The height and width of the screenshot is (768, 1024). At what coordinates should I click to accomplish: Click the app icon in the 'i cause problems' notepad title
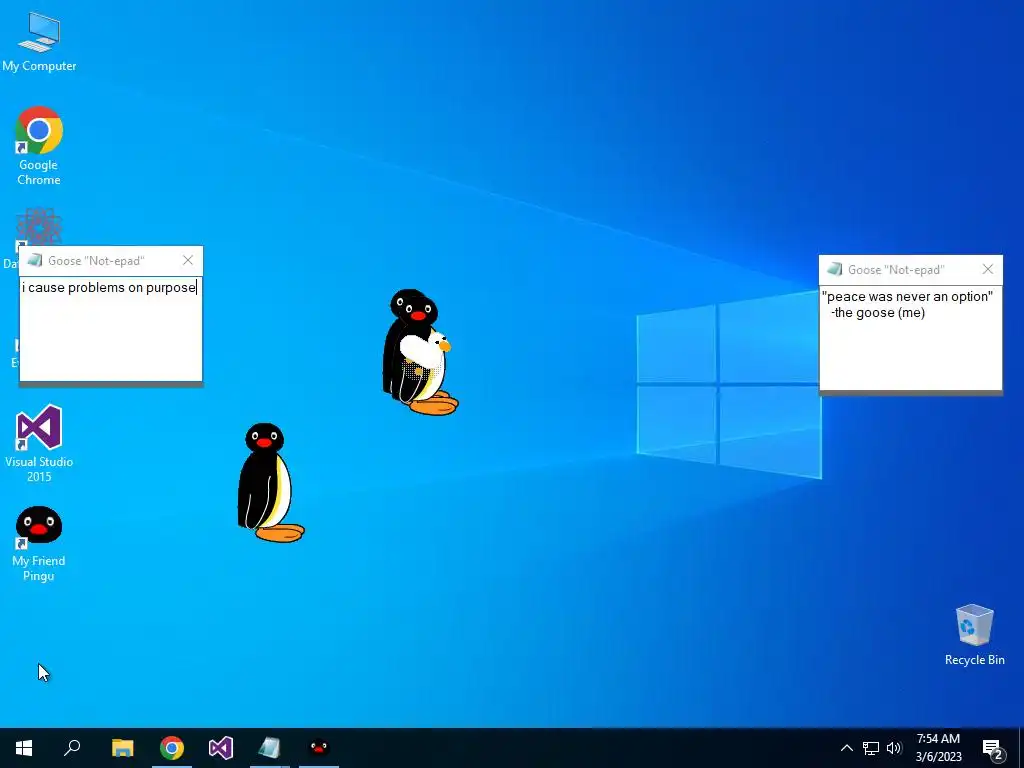click(35, 261)
